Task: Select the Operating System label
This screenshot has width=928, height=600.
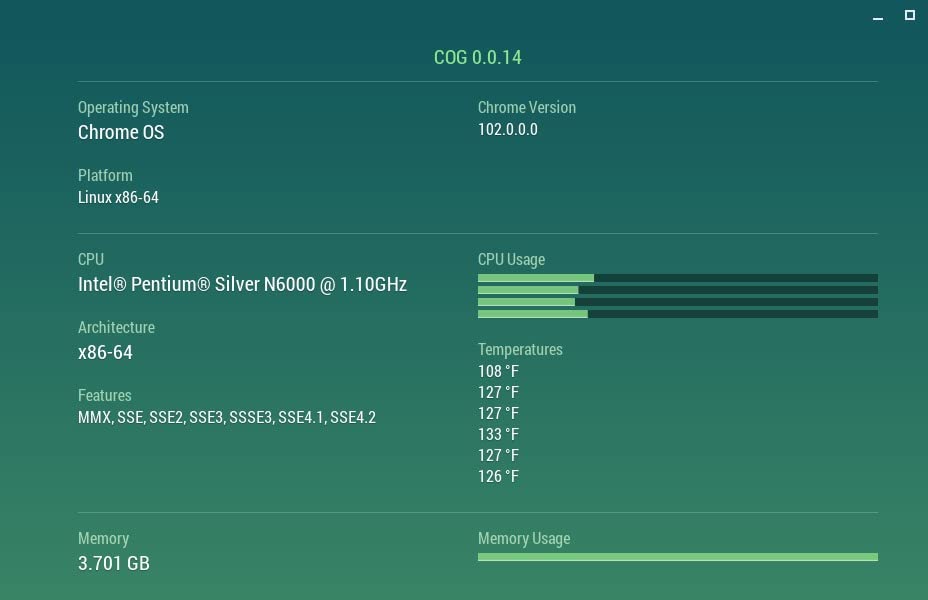Action: tap(133, 108)
